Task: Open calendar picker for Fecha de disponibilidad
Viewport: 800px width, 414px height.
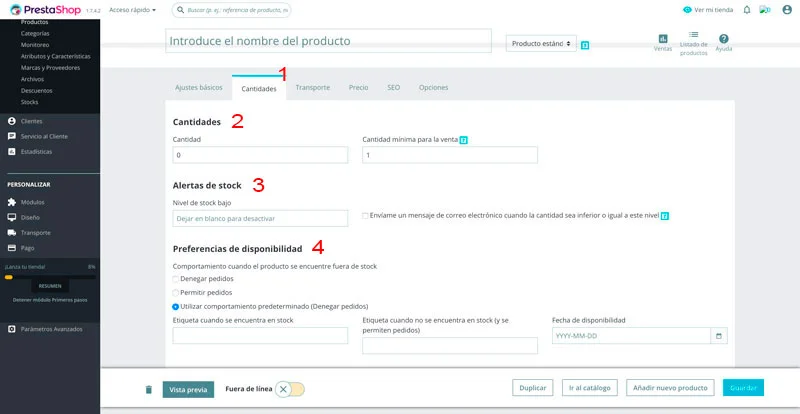Action: point(719,336)
